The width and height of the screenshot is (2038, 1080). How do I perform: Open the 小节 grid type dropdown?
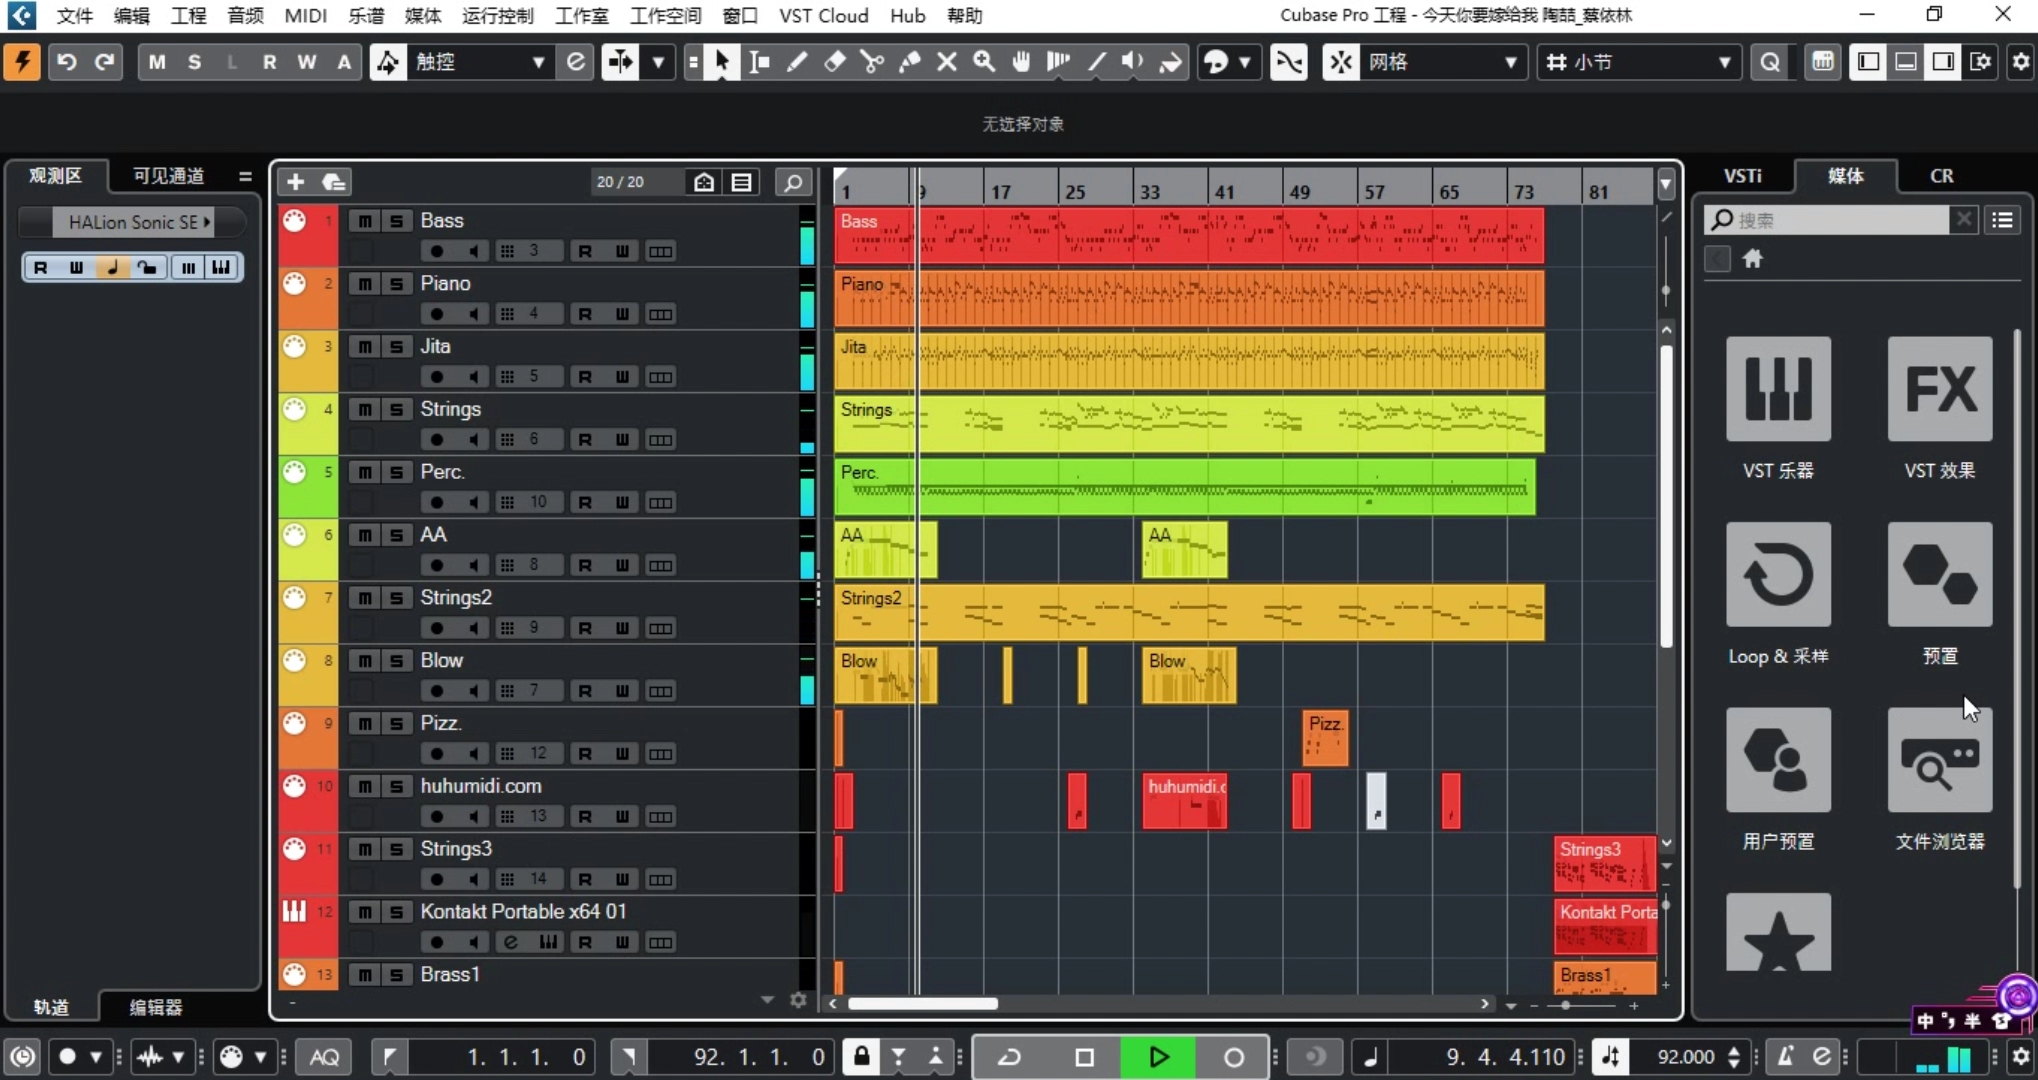coord(1640,62)
